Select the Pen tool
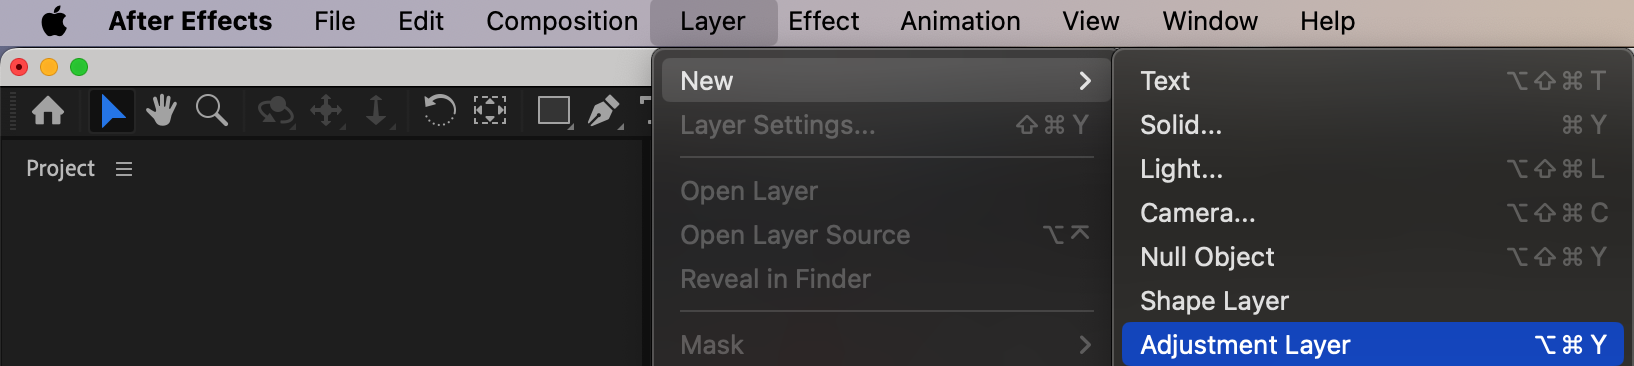Image resolution: width=1634 pixels, height=366 pixels. click(604, 111)
